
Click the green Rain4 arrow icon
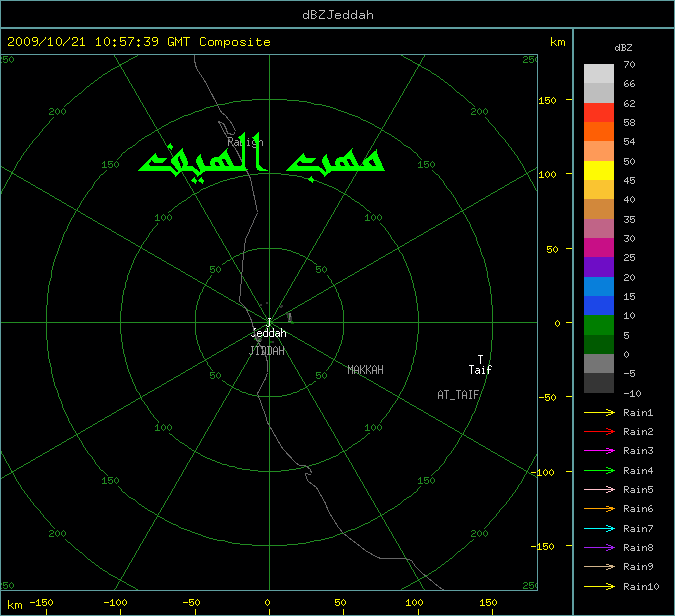[599, 471]
